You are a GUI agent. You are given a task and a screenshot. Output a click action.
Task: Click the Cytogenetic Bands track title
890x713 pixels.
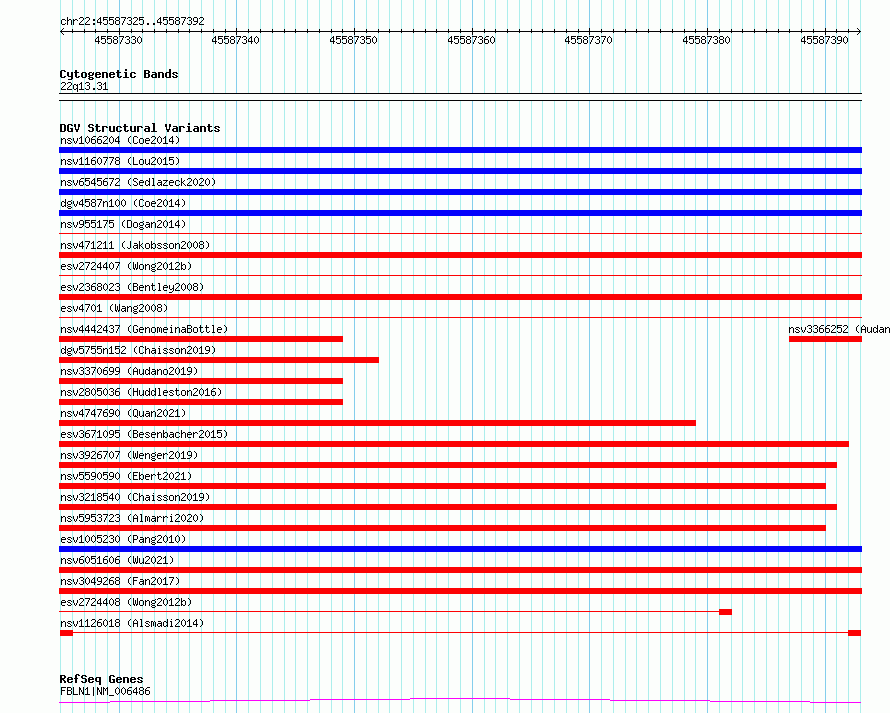[119, 74]
